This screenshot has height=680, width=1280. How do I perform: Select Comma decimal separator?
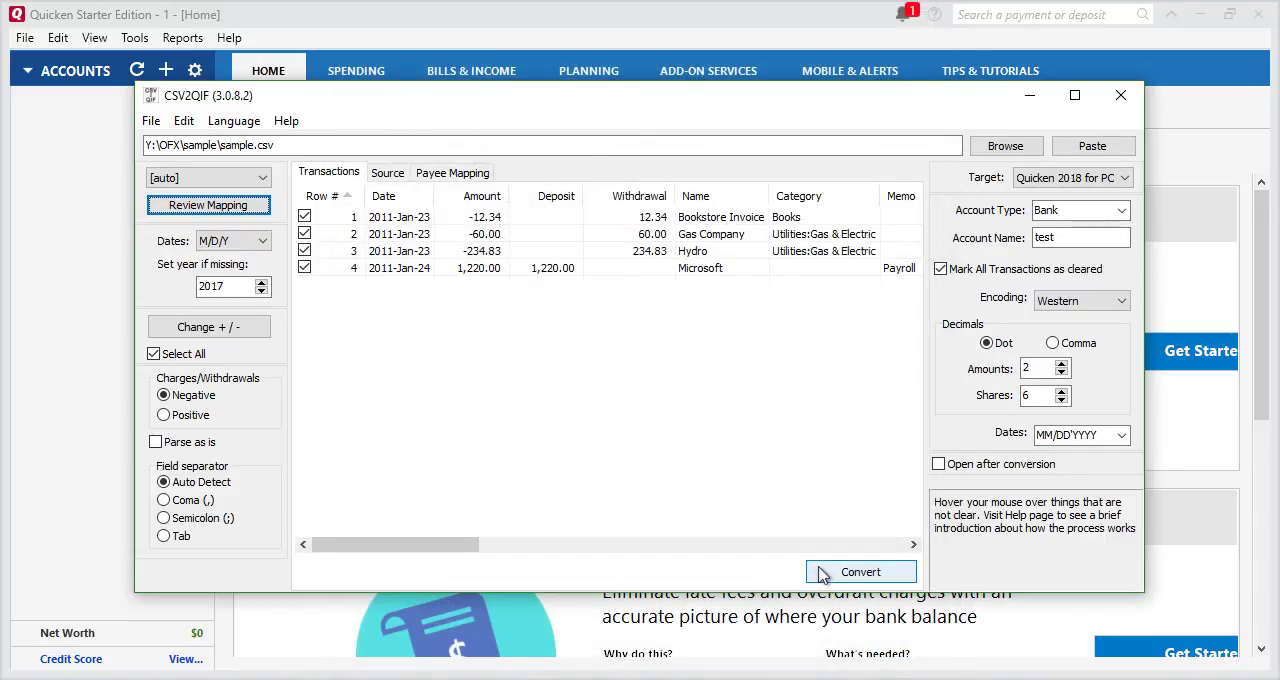pos(1053,342)
